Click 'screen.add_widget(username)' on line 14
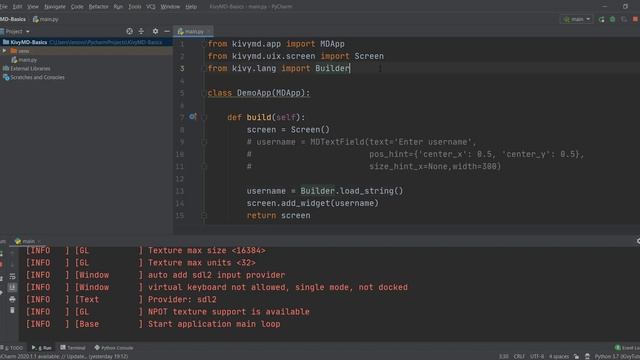640x360 pixels. [312, 203]
